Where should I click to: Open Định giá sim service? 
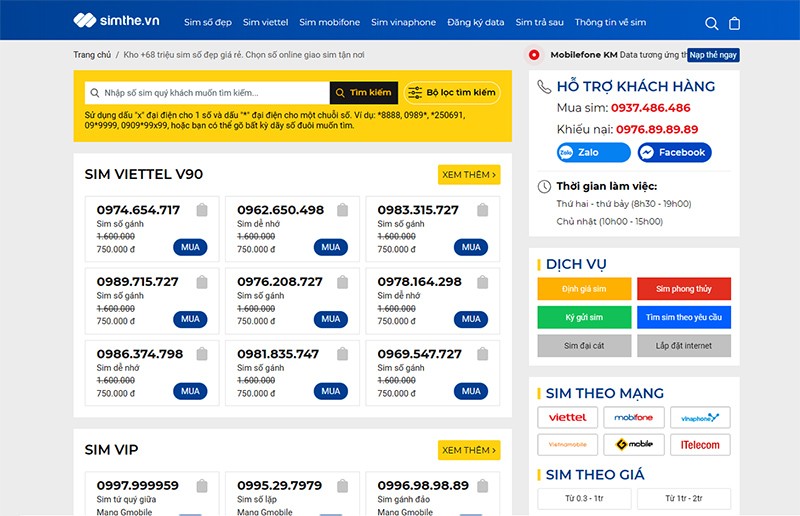coord(584,289)
